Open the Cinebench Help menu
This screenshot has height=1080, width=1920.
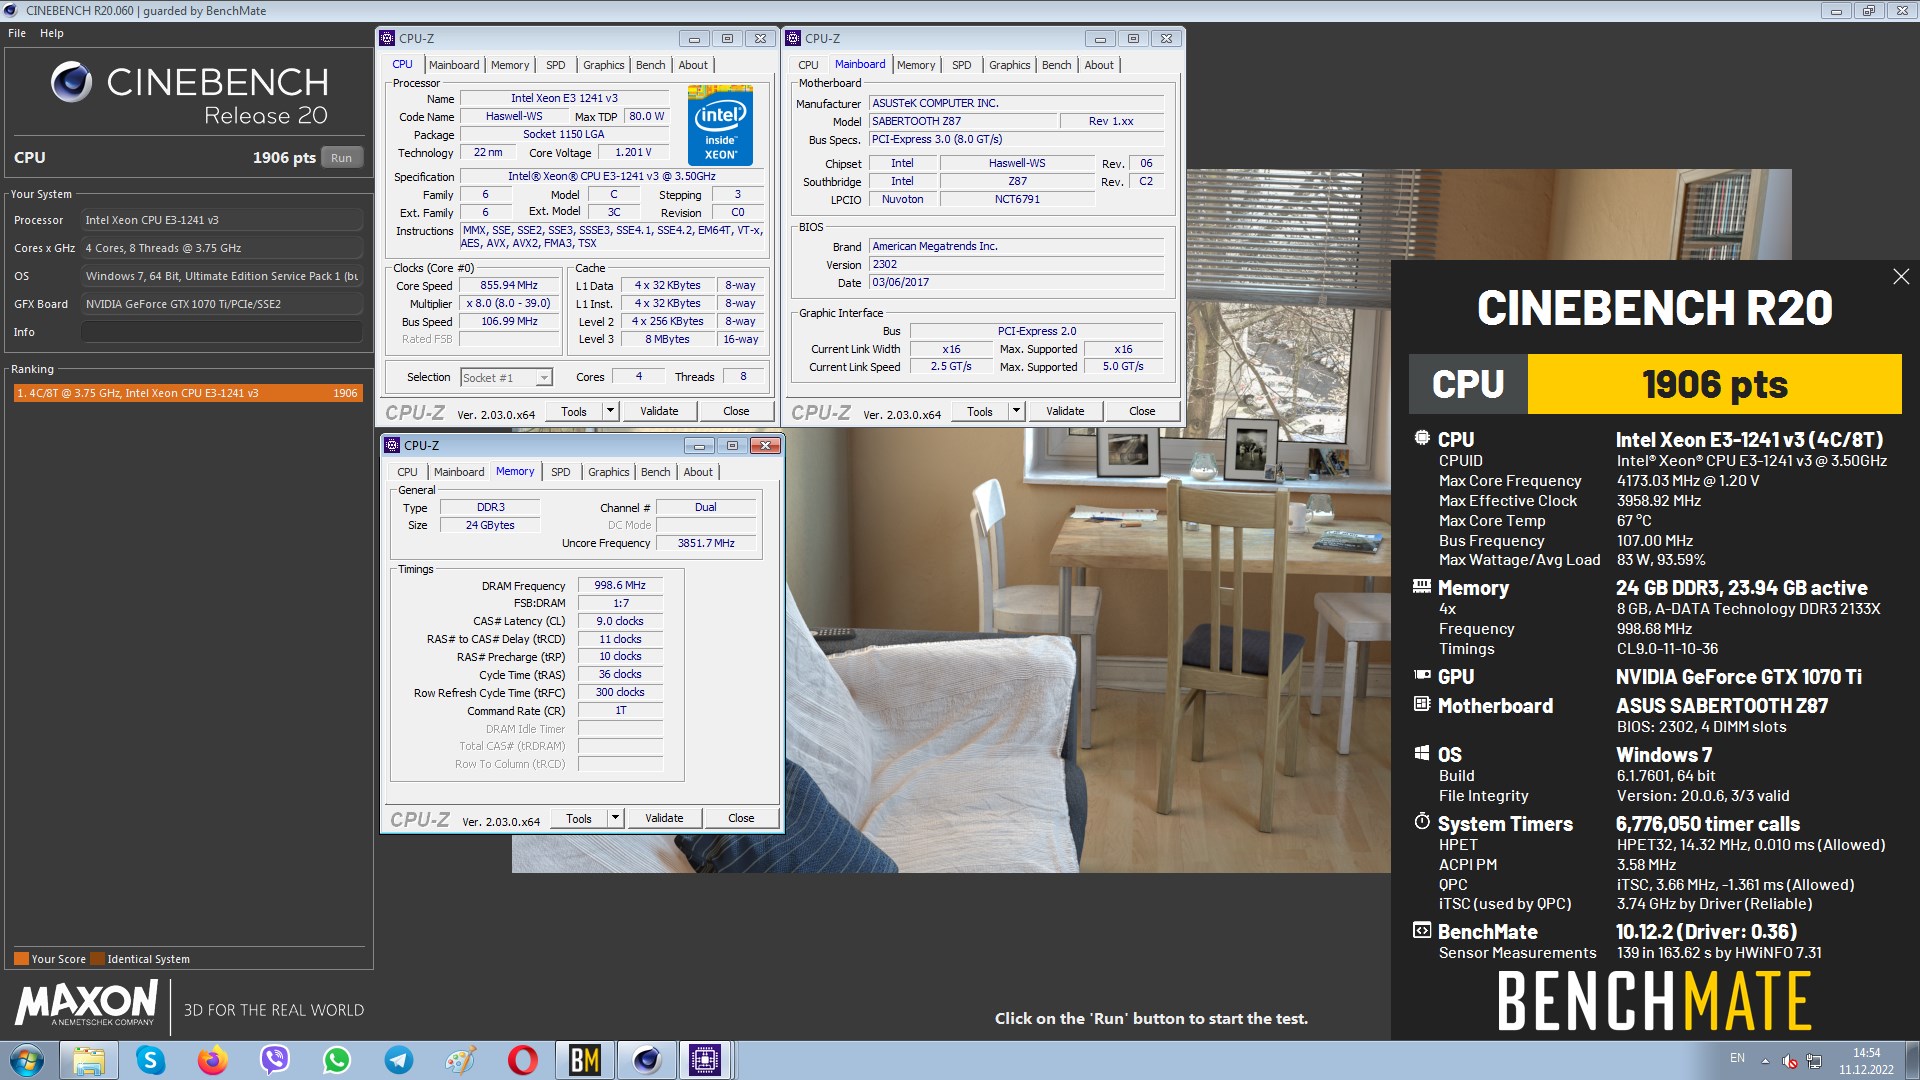coord(52,33)
